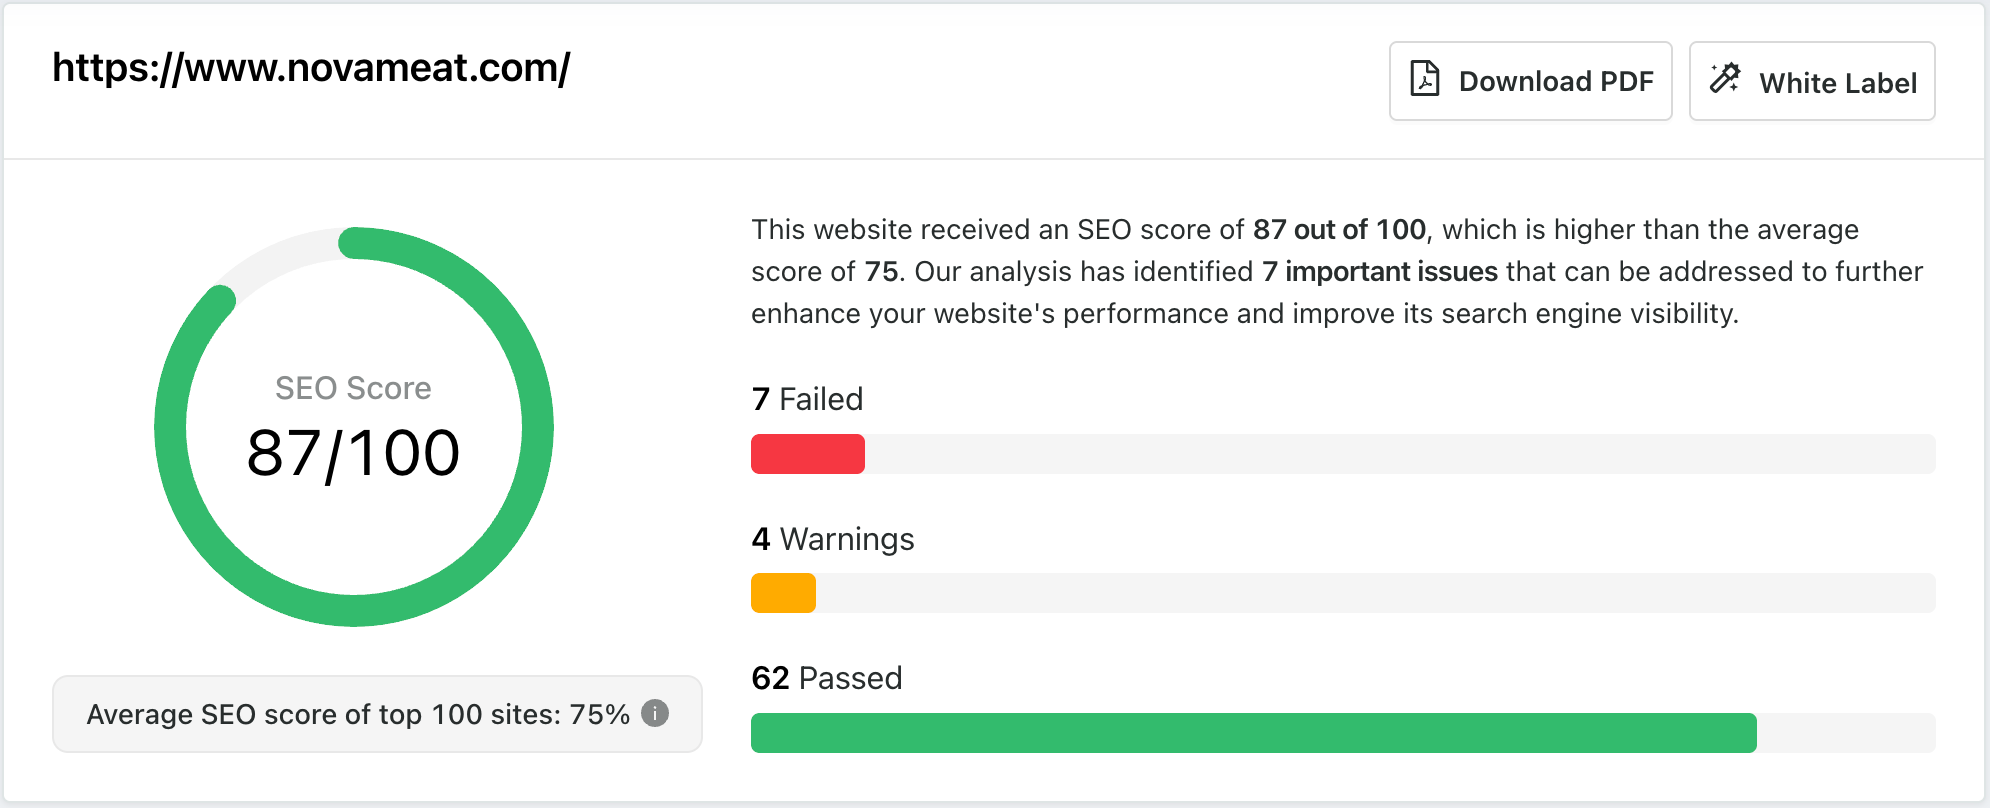Viewport: 1990px width, 808px height.
Task: Select the 4 Warnings label
Action: (833, 539)
